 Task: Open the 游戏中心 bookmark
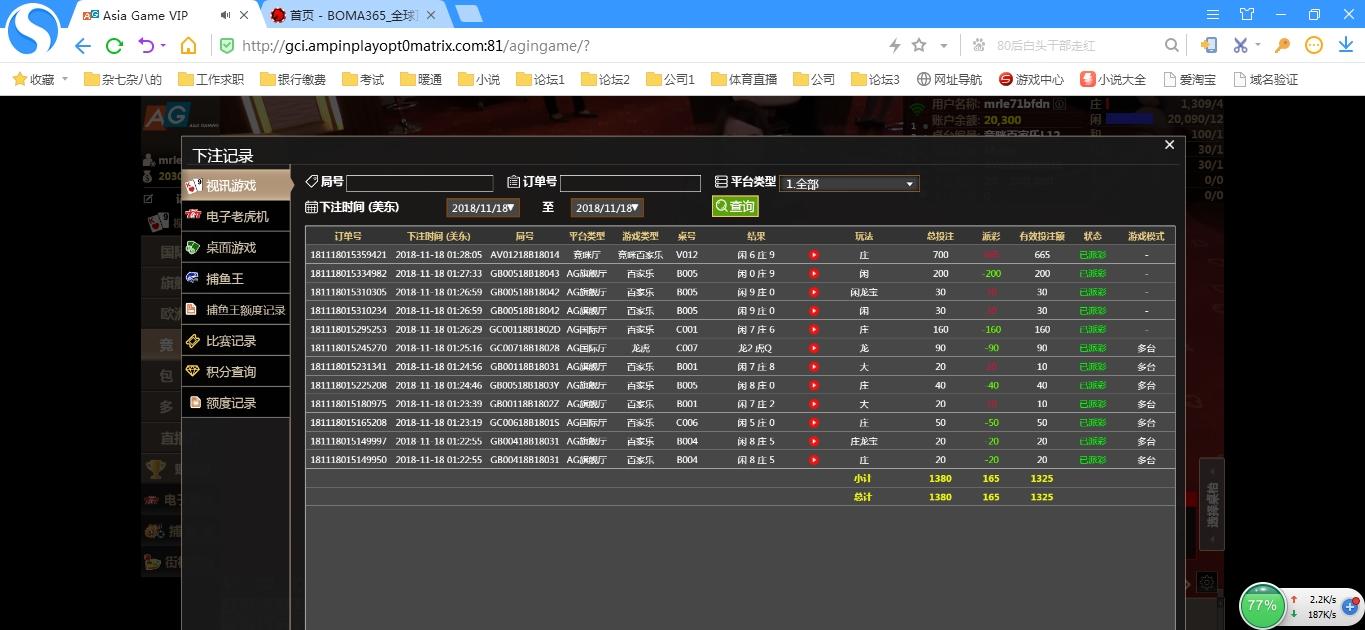[x=1031, y=79]
